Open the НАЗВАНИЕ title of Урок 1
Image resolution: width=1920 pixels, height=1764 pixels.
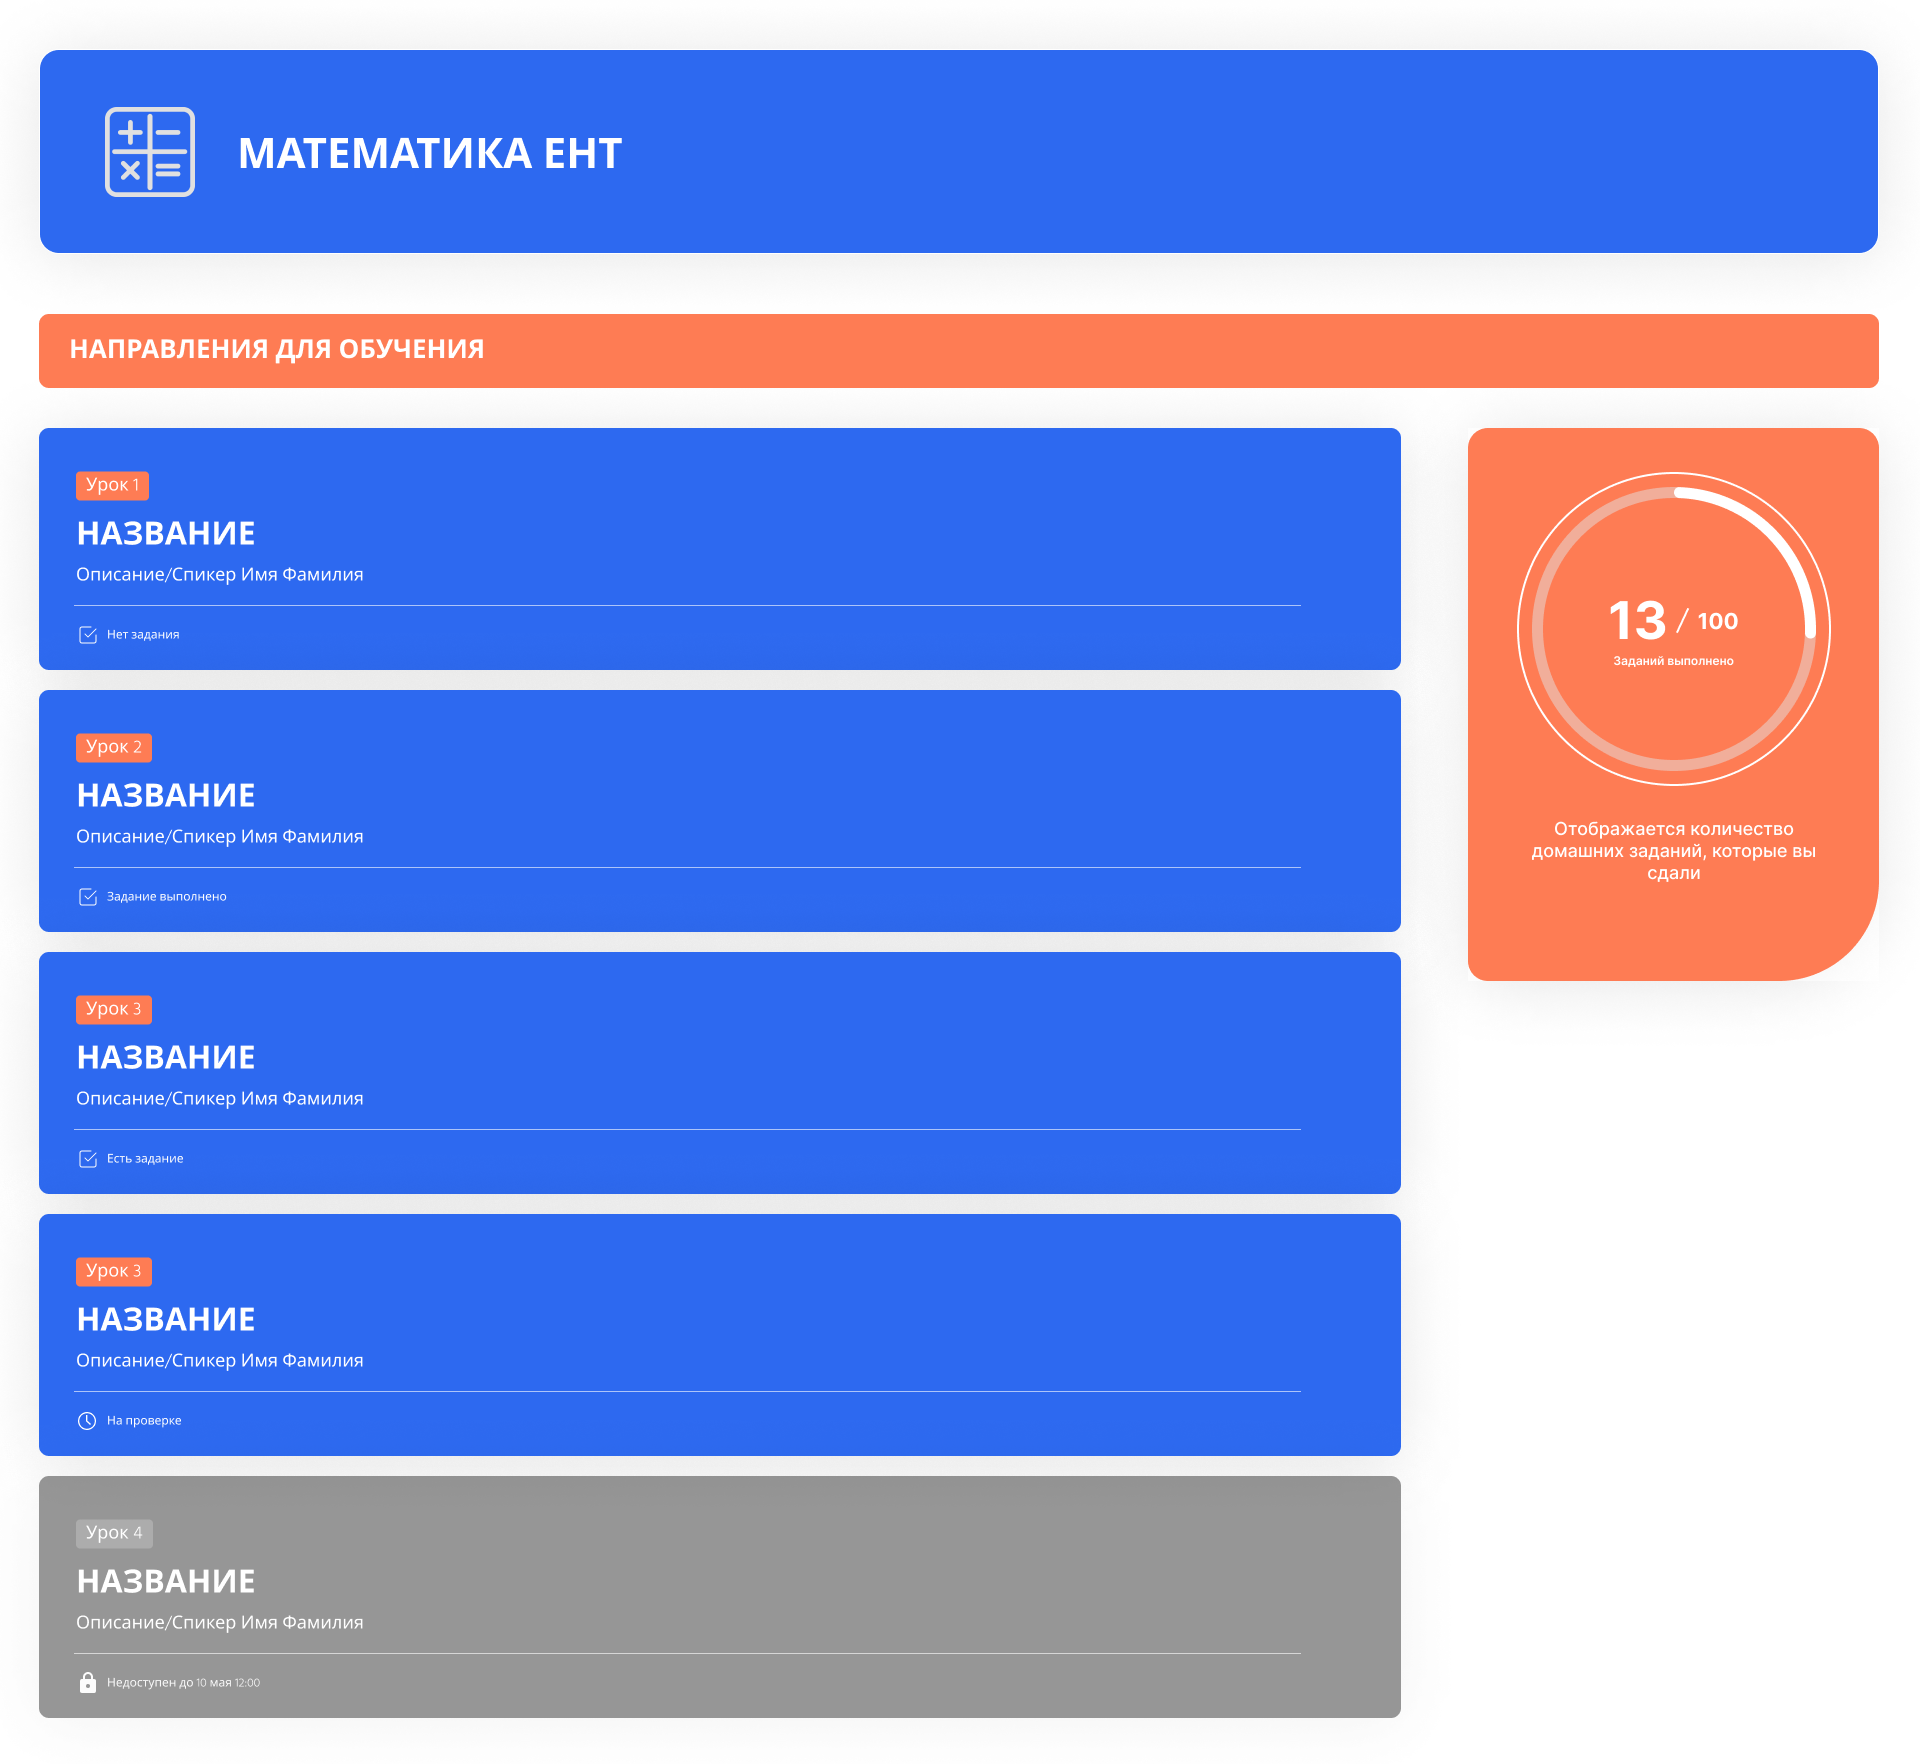pyautogui.click(x=166, y=533)
